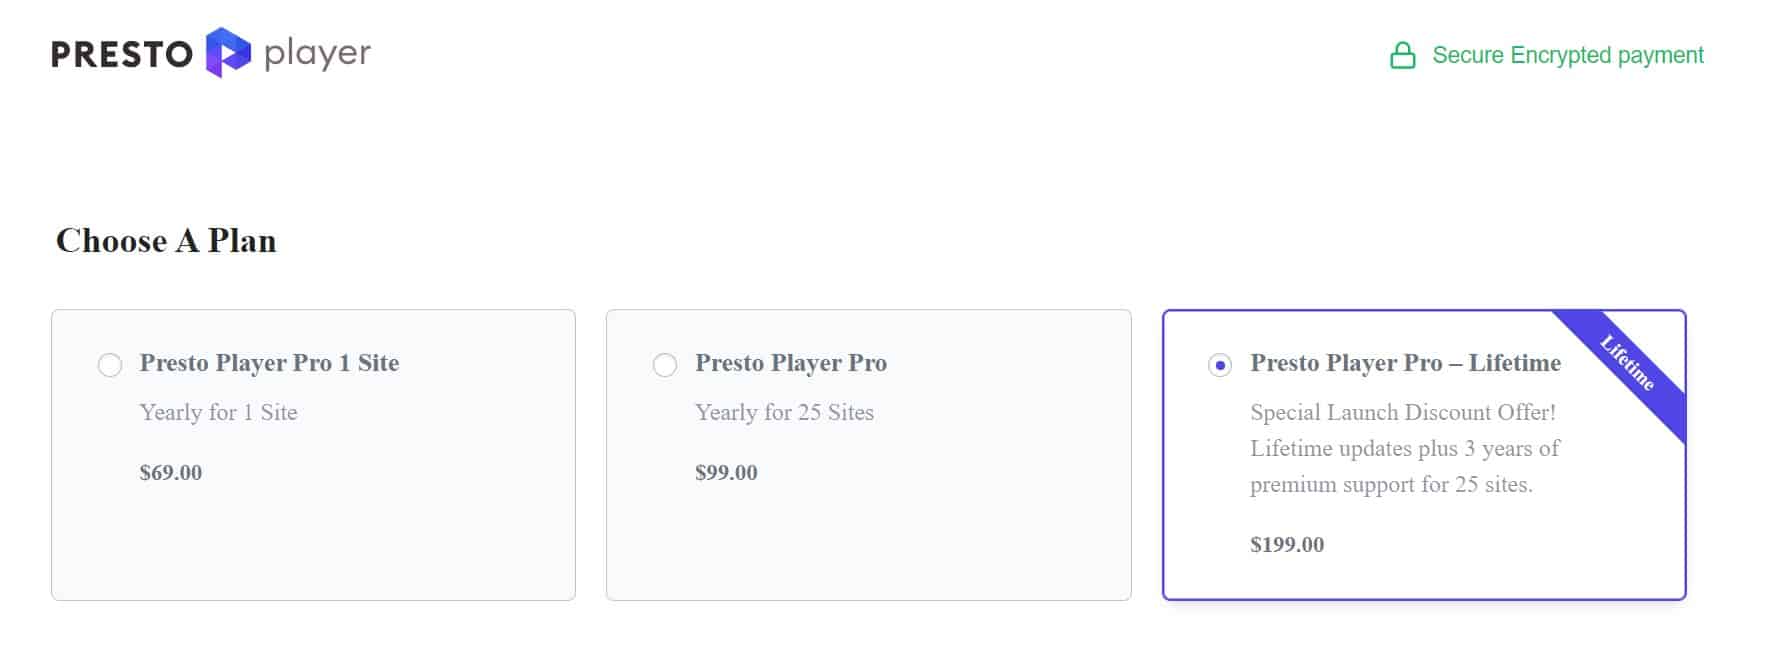Choose the 'Presto Player Pro 1 Site' title
This screenshot has height=648, width=1767.
[x=269, y=363]
